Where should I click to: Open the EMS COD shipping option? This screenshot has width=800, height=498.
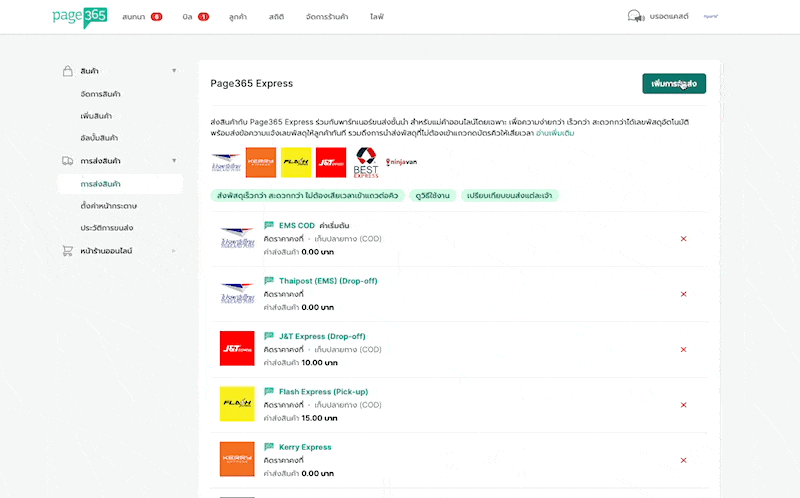click(x=297, y=226)
